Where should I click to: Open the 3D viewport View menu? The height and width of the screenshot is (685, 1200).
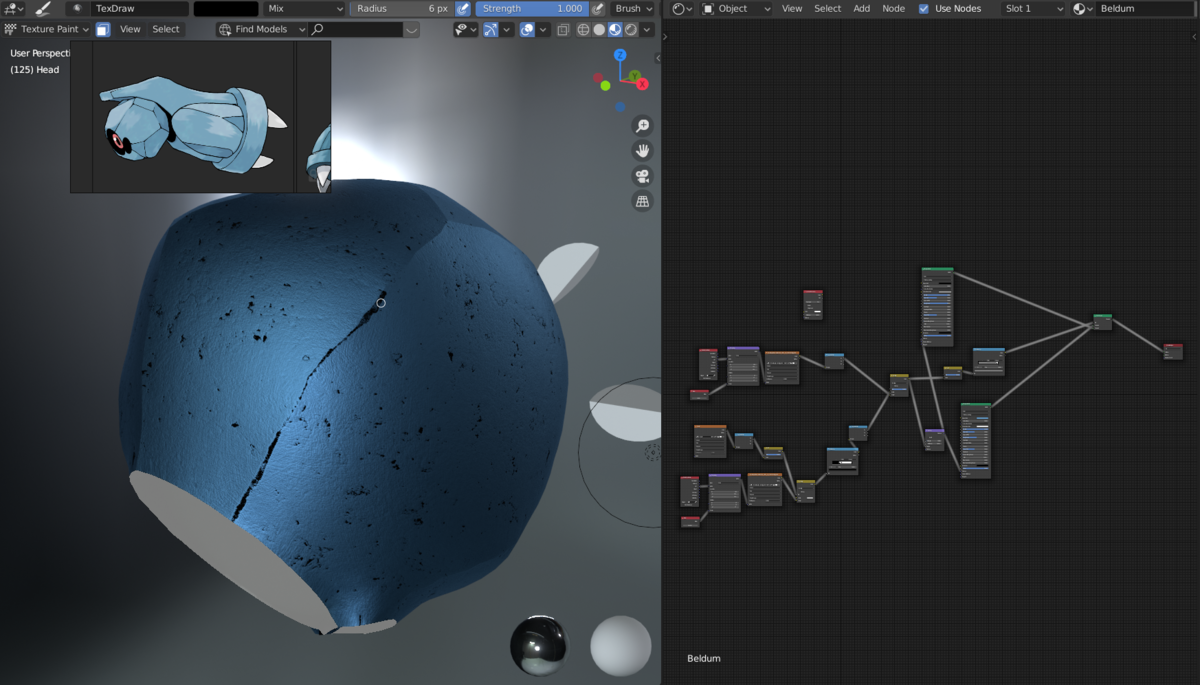130,29
